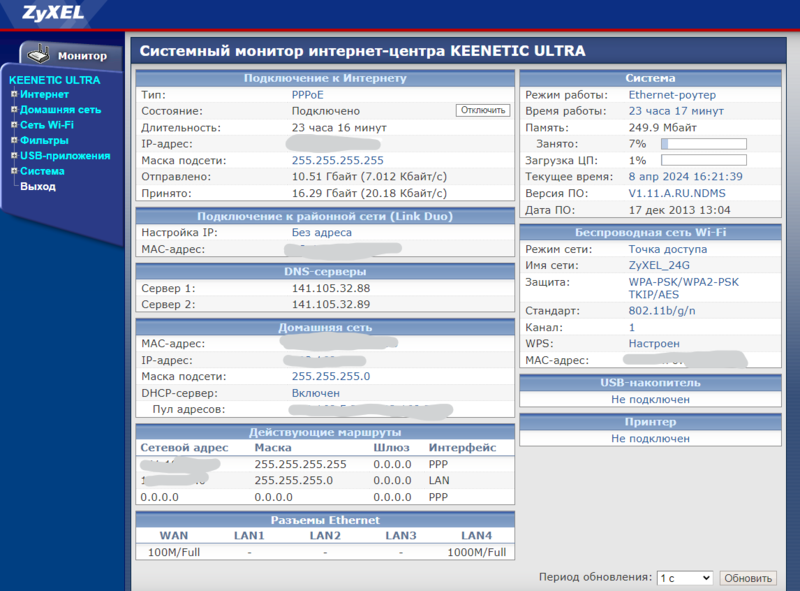
Task: Open the Сеть Wi-Fi menu section
Action: (x=46, y=125)
